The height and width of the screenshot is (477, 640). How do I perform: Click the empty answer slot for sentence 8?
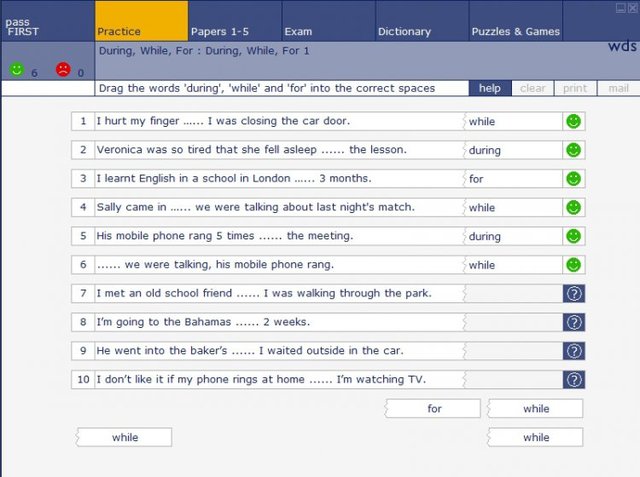click(x=513, y=322)
